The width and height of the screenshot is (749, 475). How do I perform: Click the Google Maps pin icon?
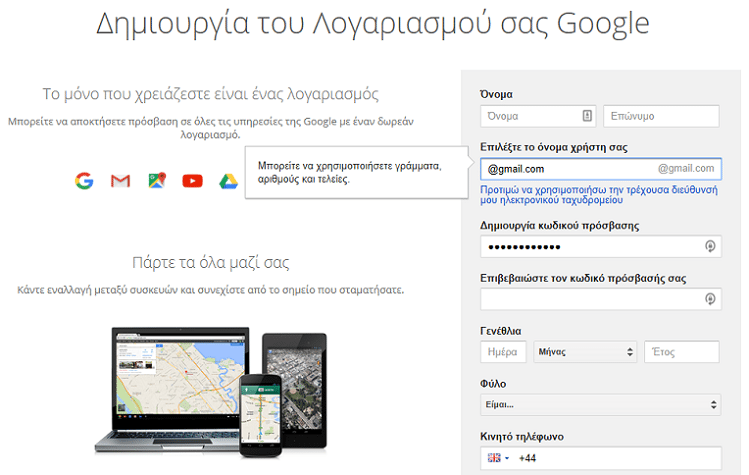click(x=157, y=180)
